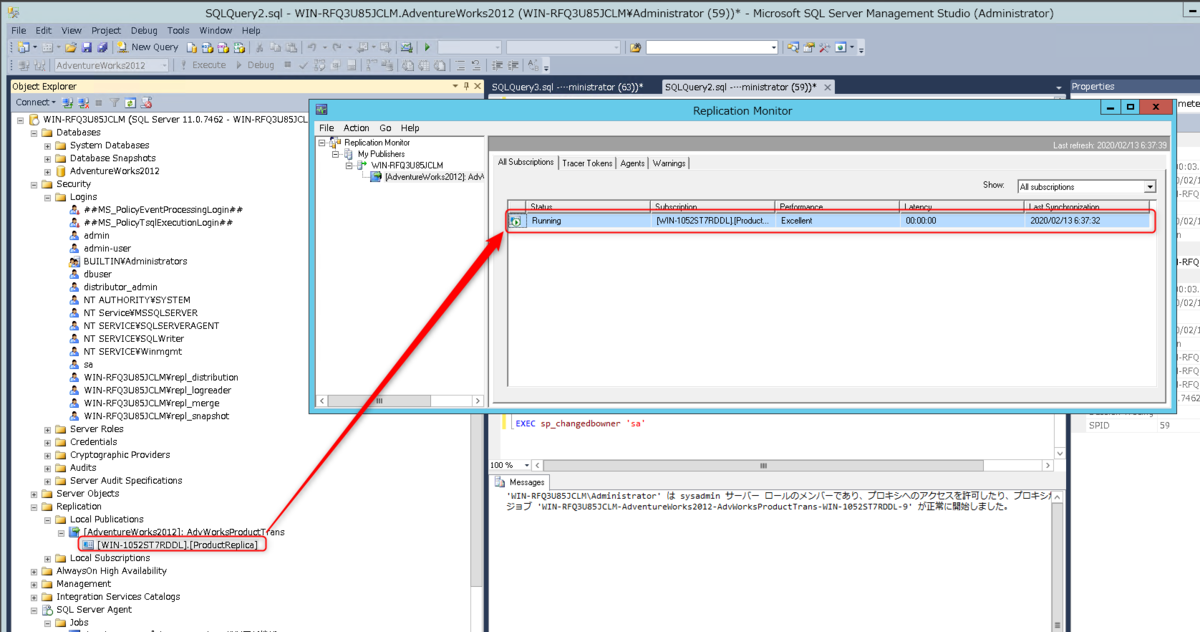The height and width of the screenshot is (632, 1200).
Task: Click the Open File folder icon in toolbar
Action: 71,47
